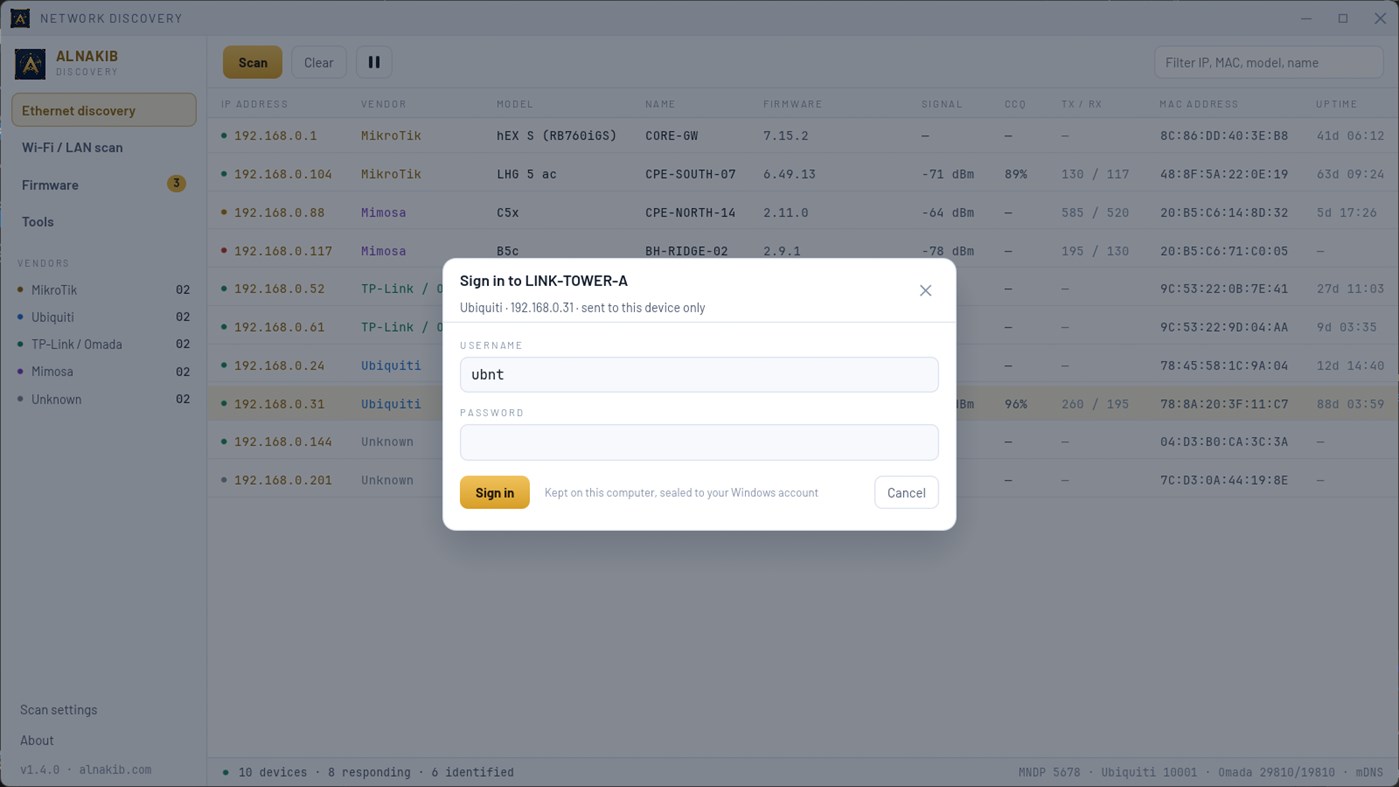The image size is (1399, 787).
Task: Cancel the sign-in dialog
Action: (x=906, y=492)
